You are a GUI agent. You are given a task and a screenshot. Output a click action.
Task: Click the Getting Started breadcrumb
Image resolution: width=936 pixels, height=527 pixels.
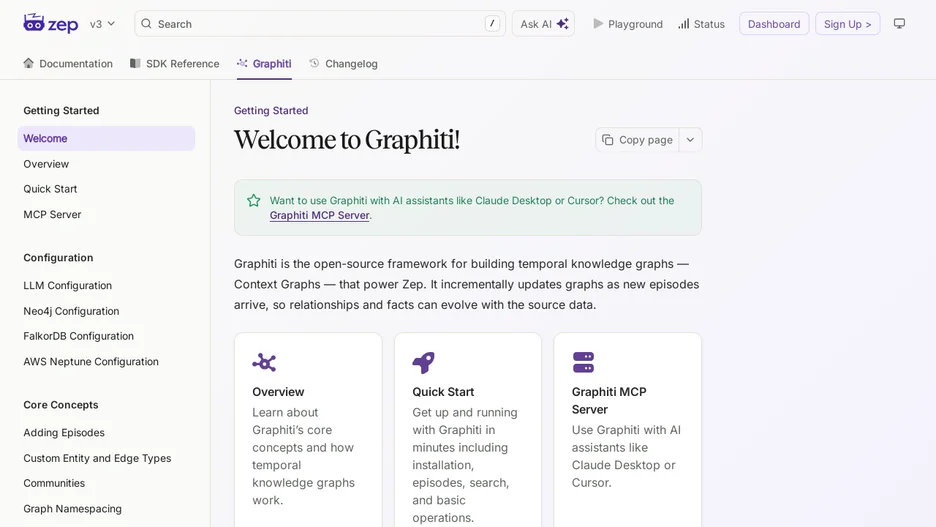coord(271,110)
